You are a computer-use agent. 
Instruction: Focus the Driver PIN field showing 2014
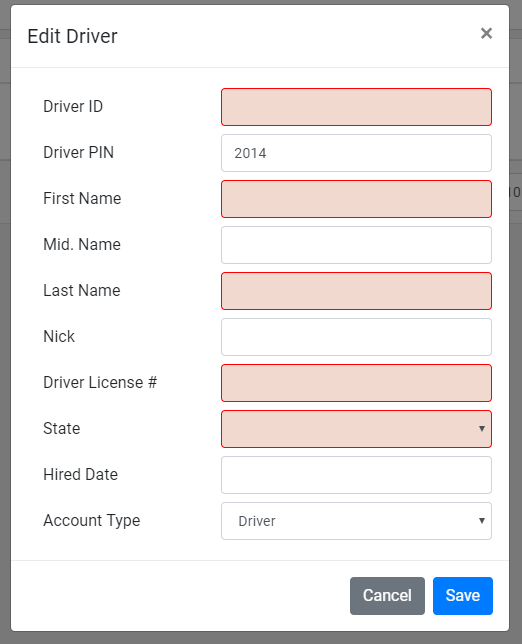356,153
